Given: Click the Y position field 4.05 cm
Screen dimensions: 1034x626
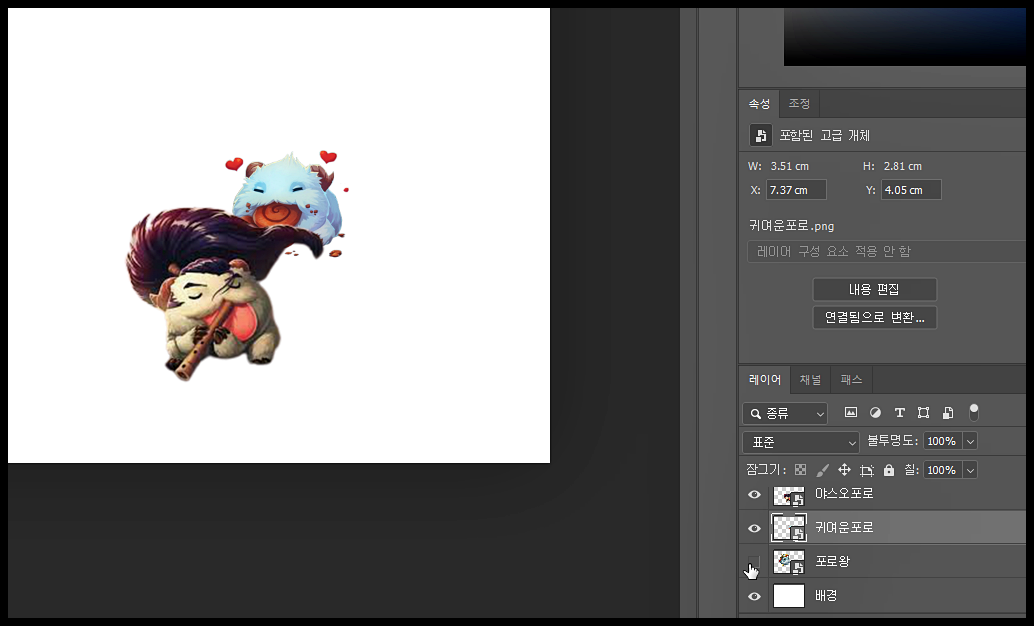Looking at the screenshot, I should (911, 190).
